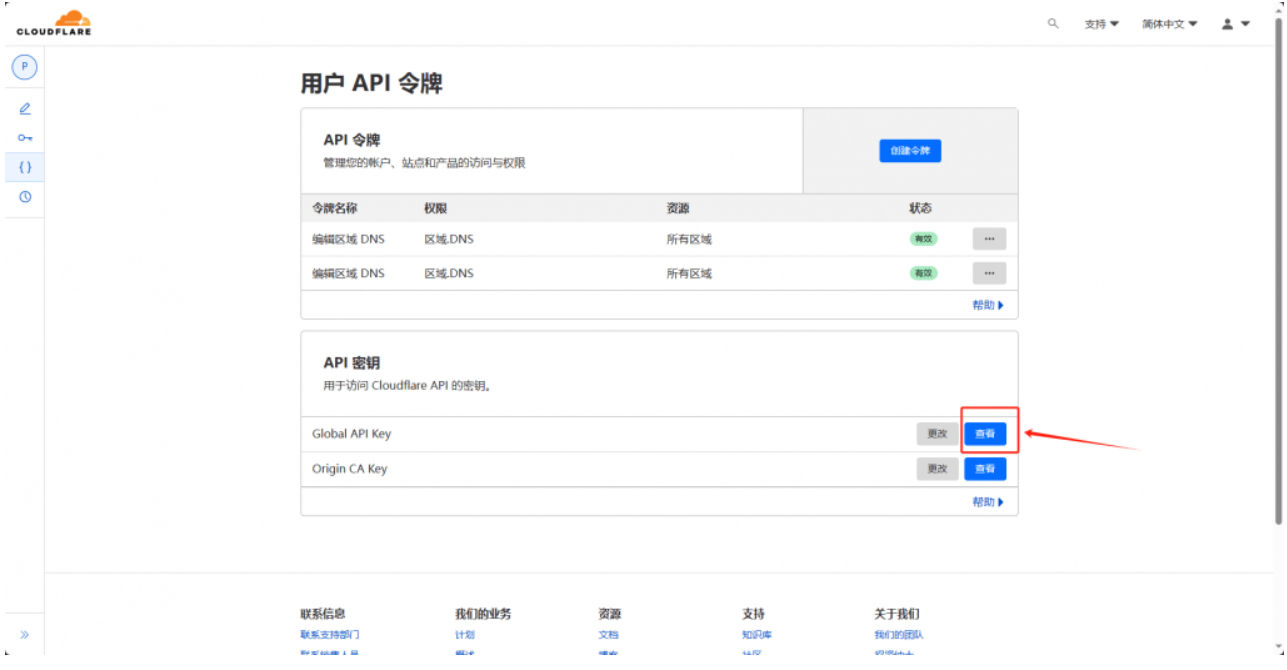Click 查看 for Global API Key
Screen dimensions: 1287x670
985,434
